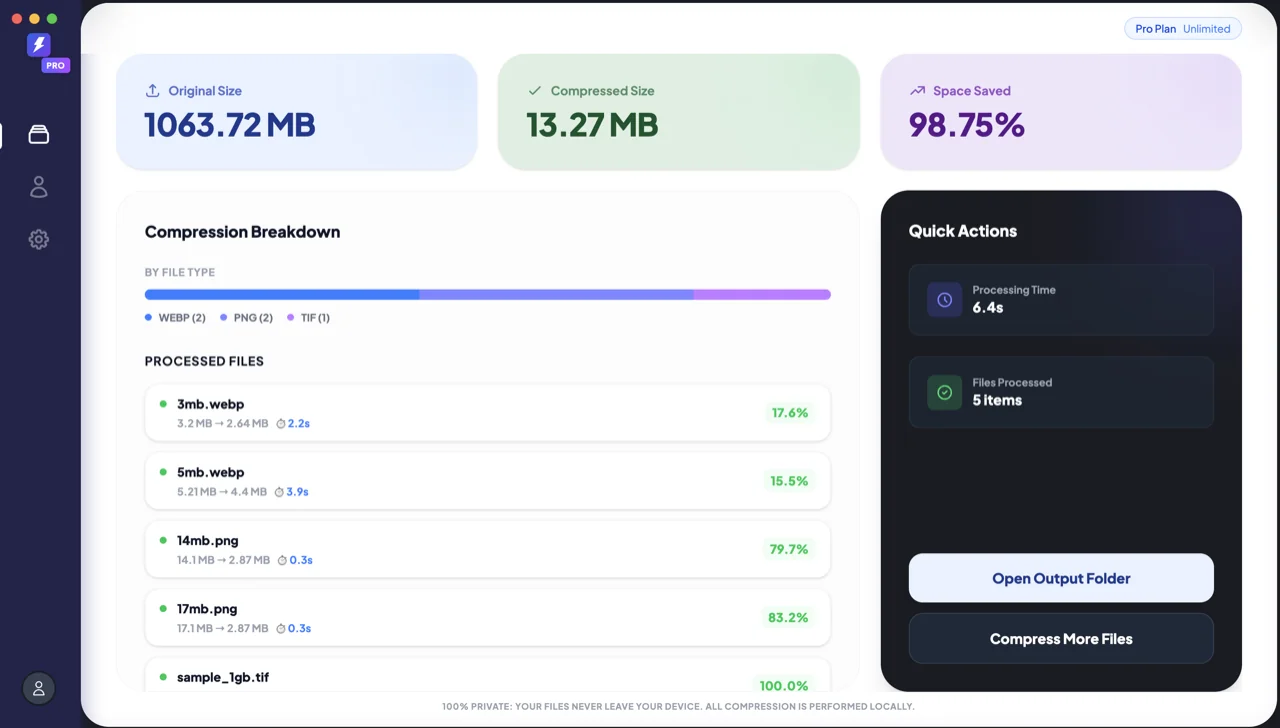Click the trend arrow icon beside Space Saved
The height and width of the screenshot is (728, 1280).
click(x=917, y=90)
